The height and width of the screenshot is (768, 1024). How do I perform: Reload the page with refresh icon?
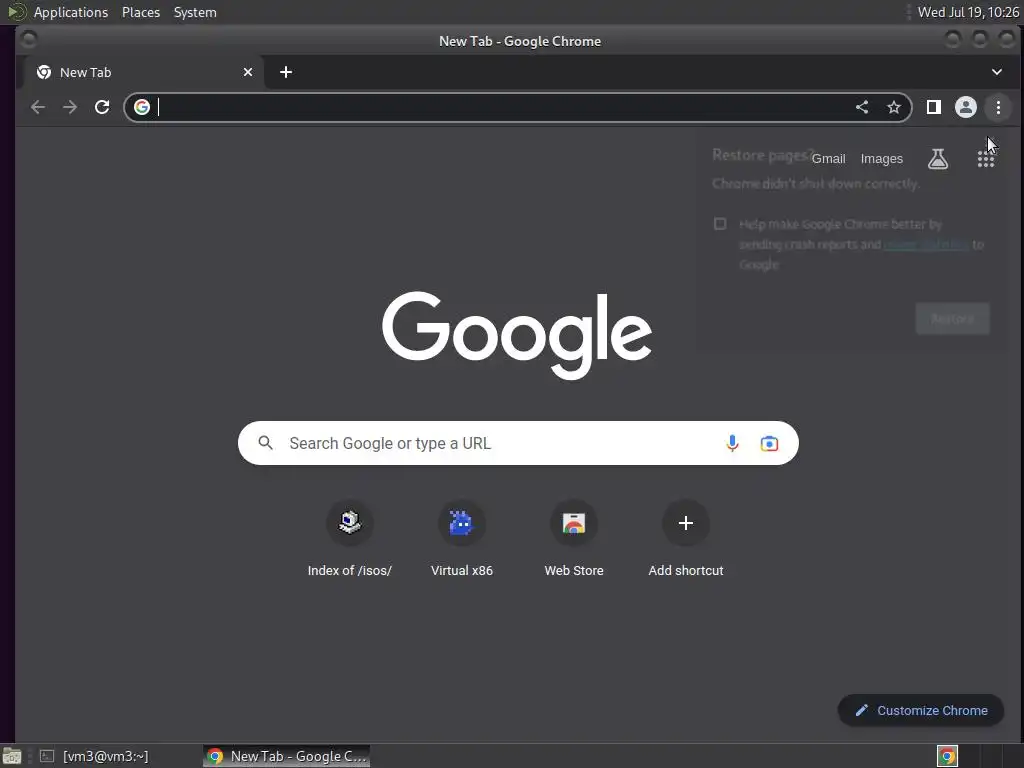102,107
